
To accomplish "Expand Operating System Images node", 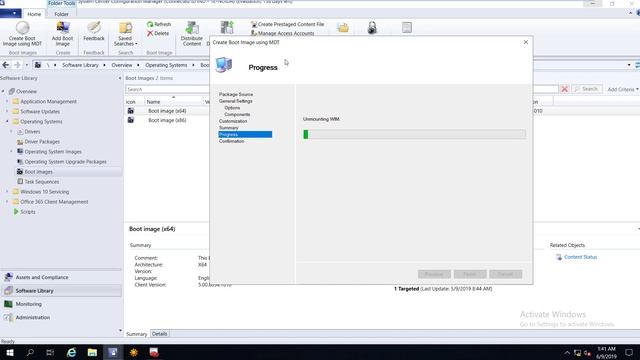I will pos(11,151).
